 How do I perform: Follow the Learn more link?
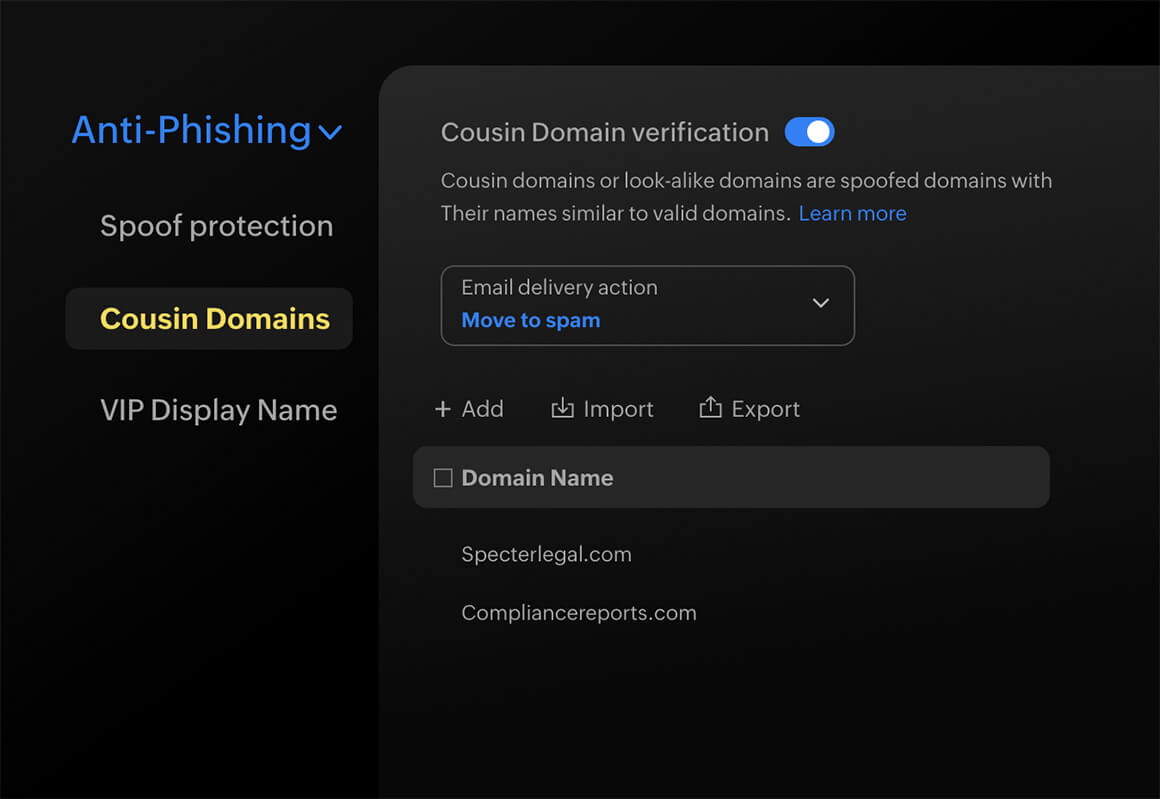852,213
